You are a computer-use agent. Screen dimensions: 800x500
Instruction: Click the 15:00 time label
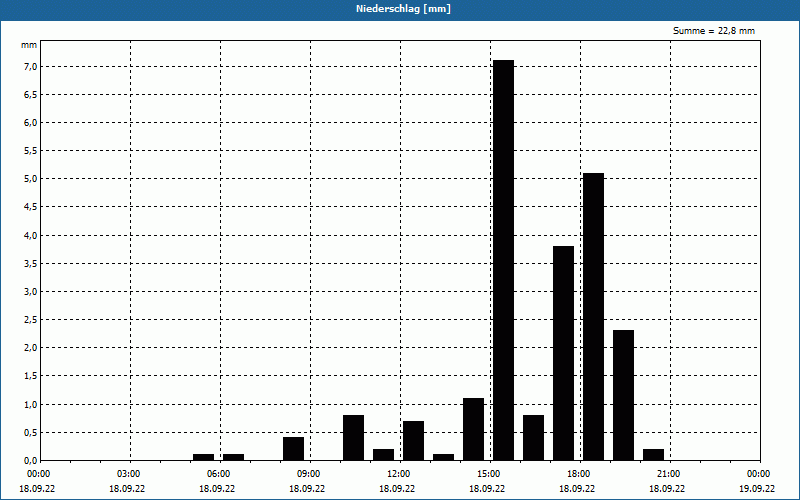[489, 474]
